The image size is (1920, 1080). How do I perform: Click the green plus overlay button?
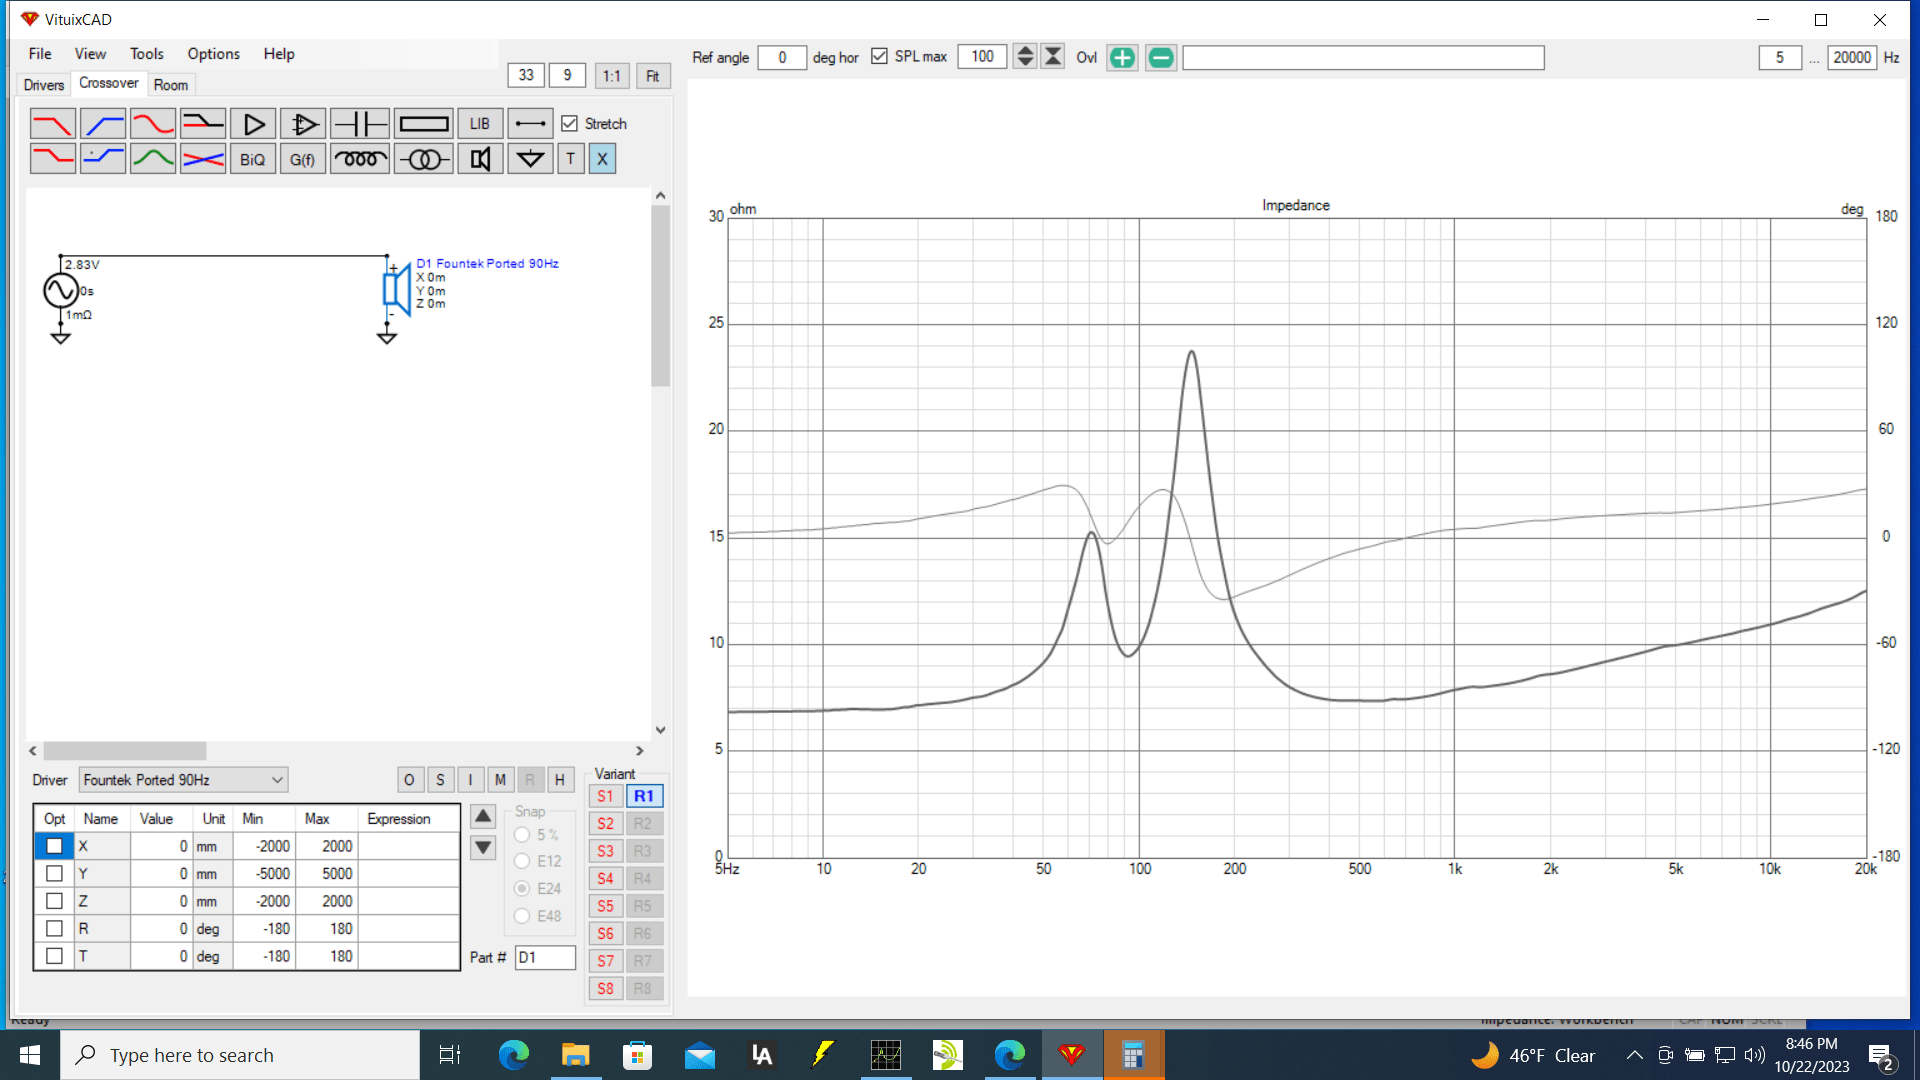click(1122, 58)
